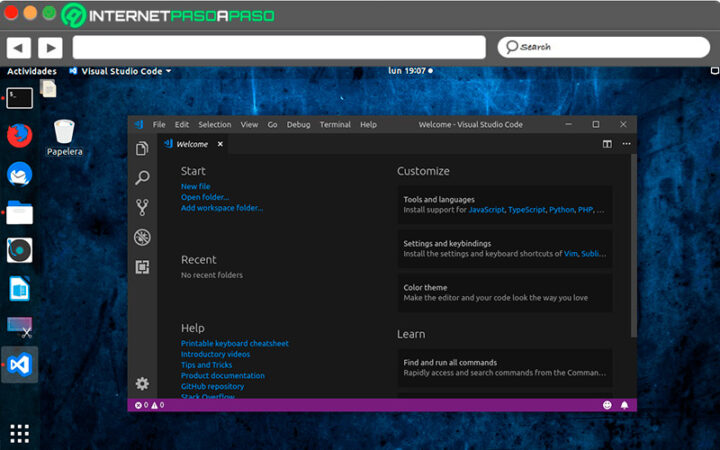Open the Extensions view icon
Image resolution: width=720 pixels, height=450 pixels.
tap(142, 267)
